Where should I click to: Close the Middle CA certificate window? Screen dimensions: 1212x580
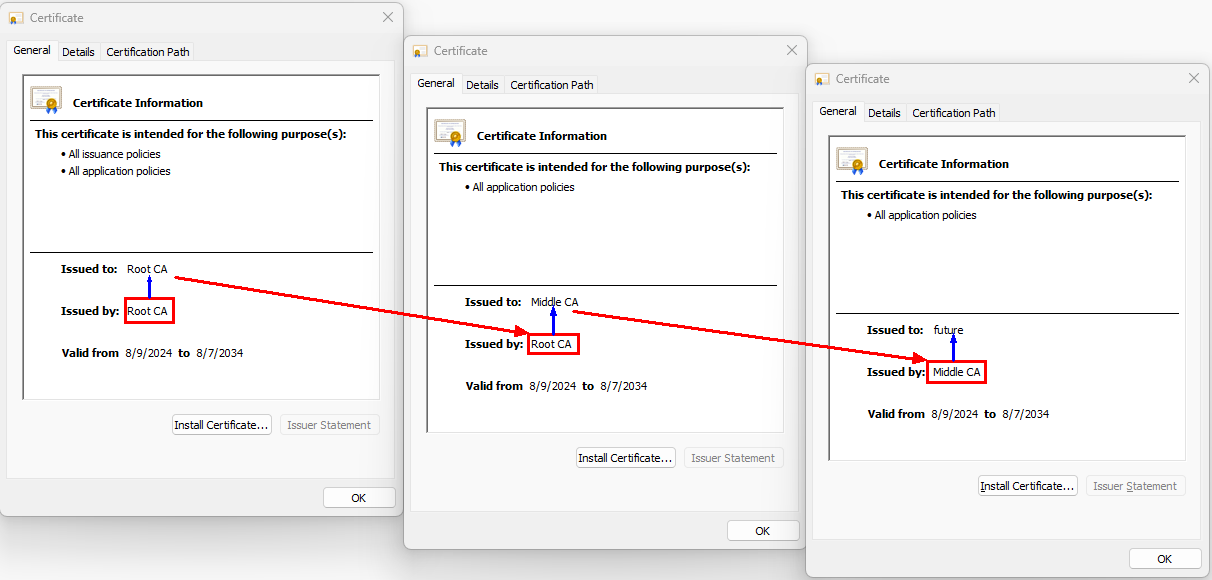792,50
